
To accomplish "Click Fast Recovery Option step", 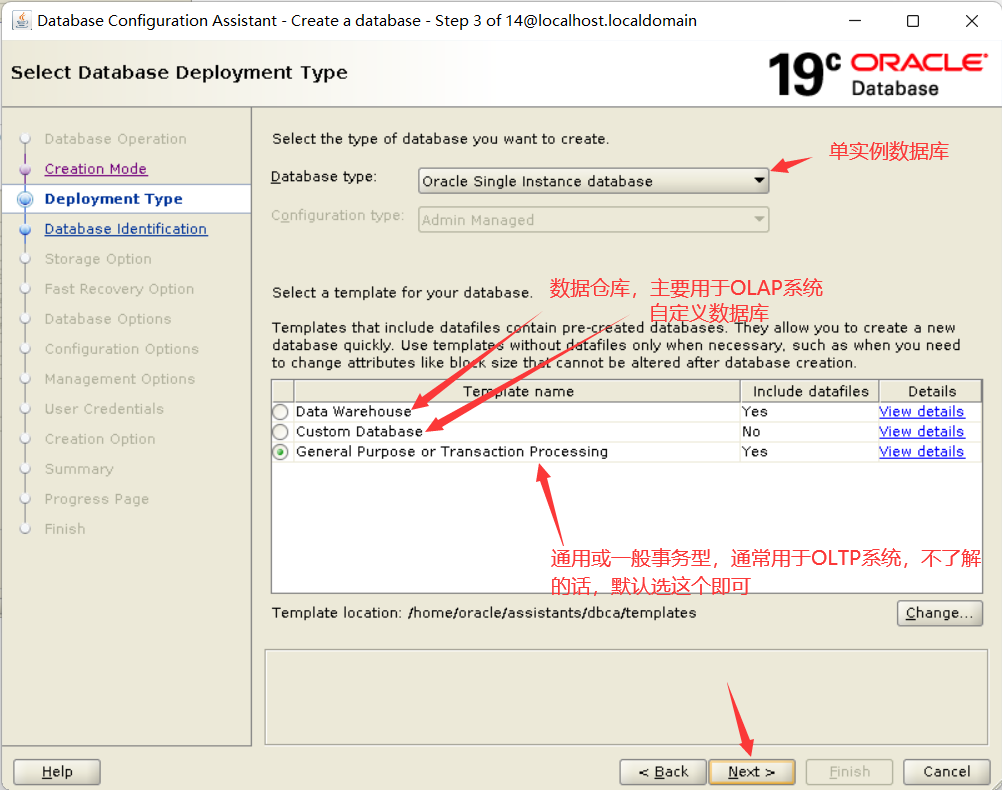I will (119, 289).
